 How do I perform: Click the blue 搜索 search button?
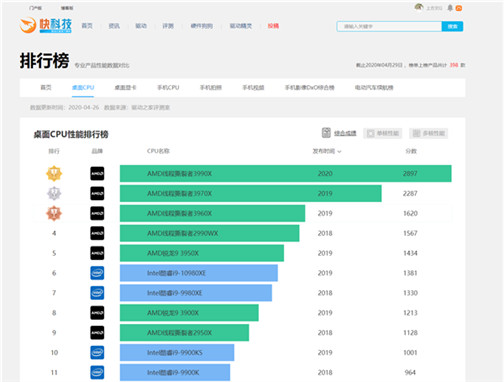click(452, 26)
